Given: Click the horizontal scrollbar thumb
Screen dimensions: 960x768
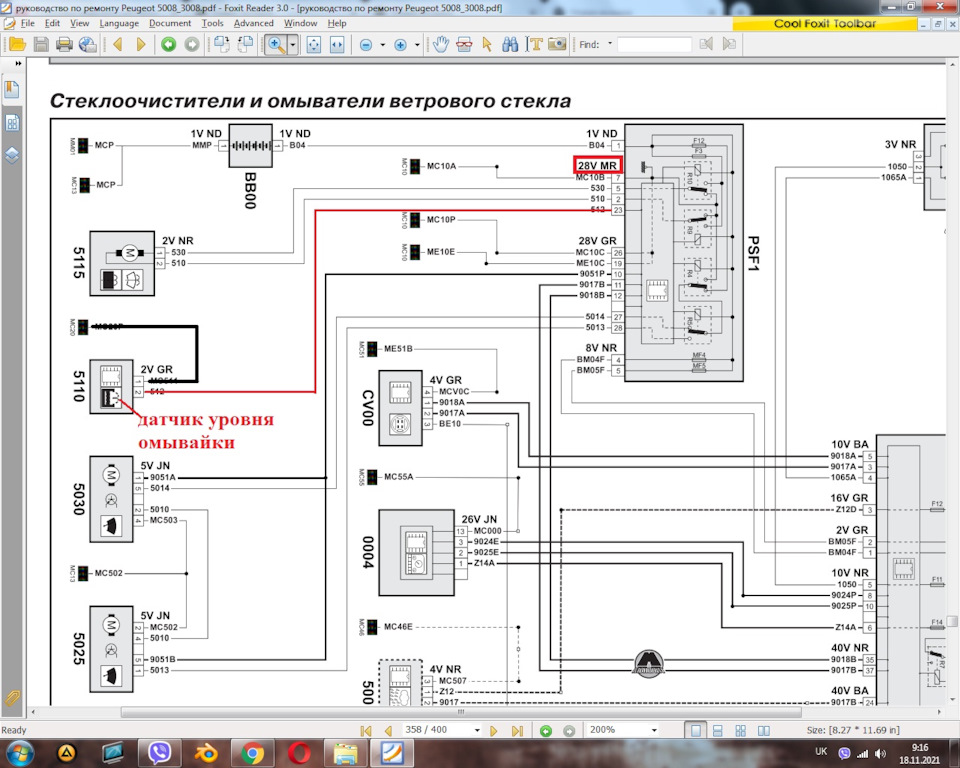Looking at the screenshot, I should 461,712.
